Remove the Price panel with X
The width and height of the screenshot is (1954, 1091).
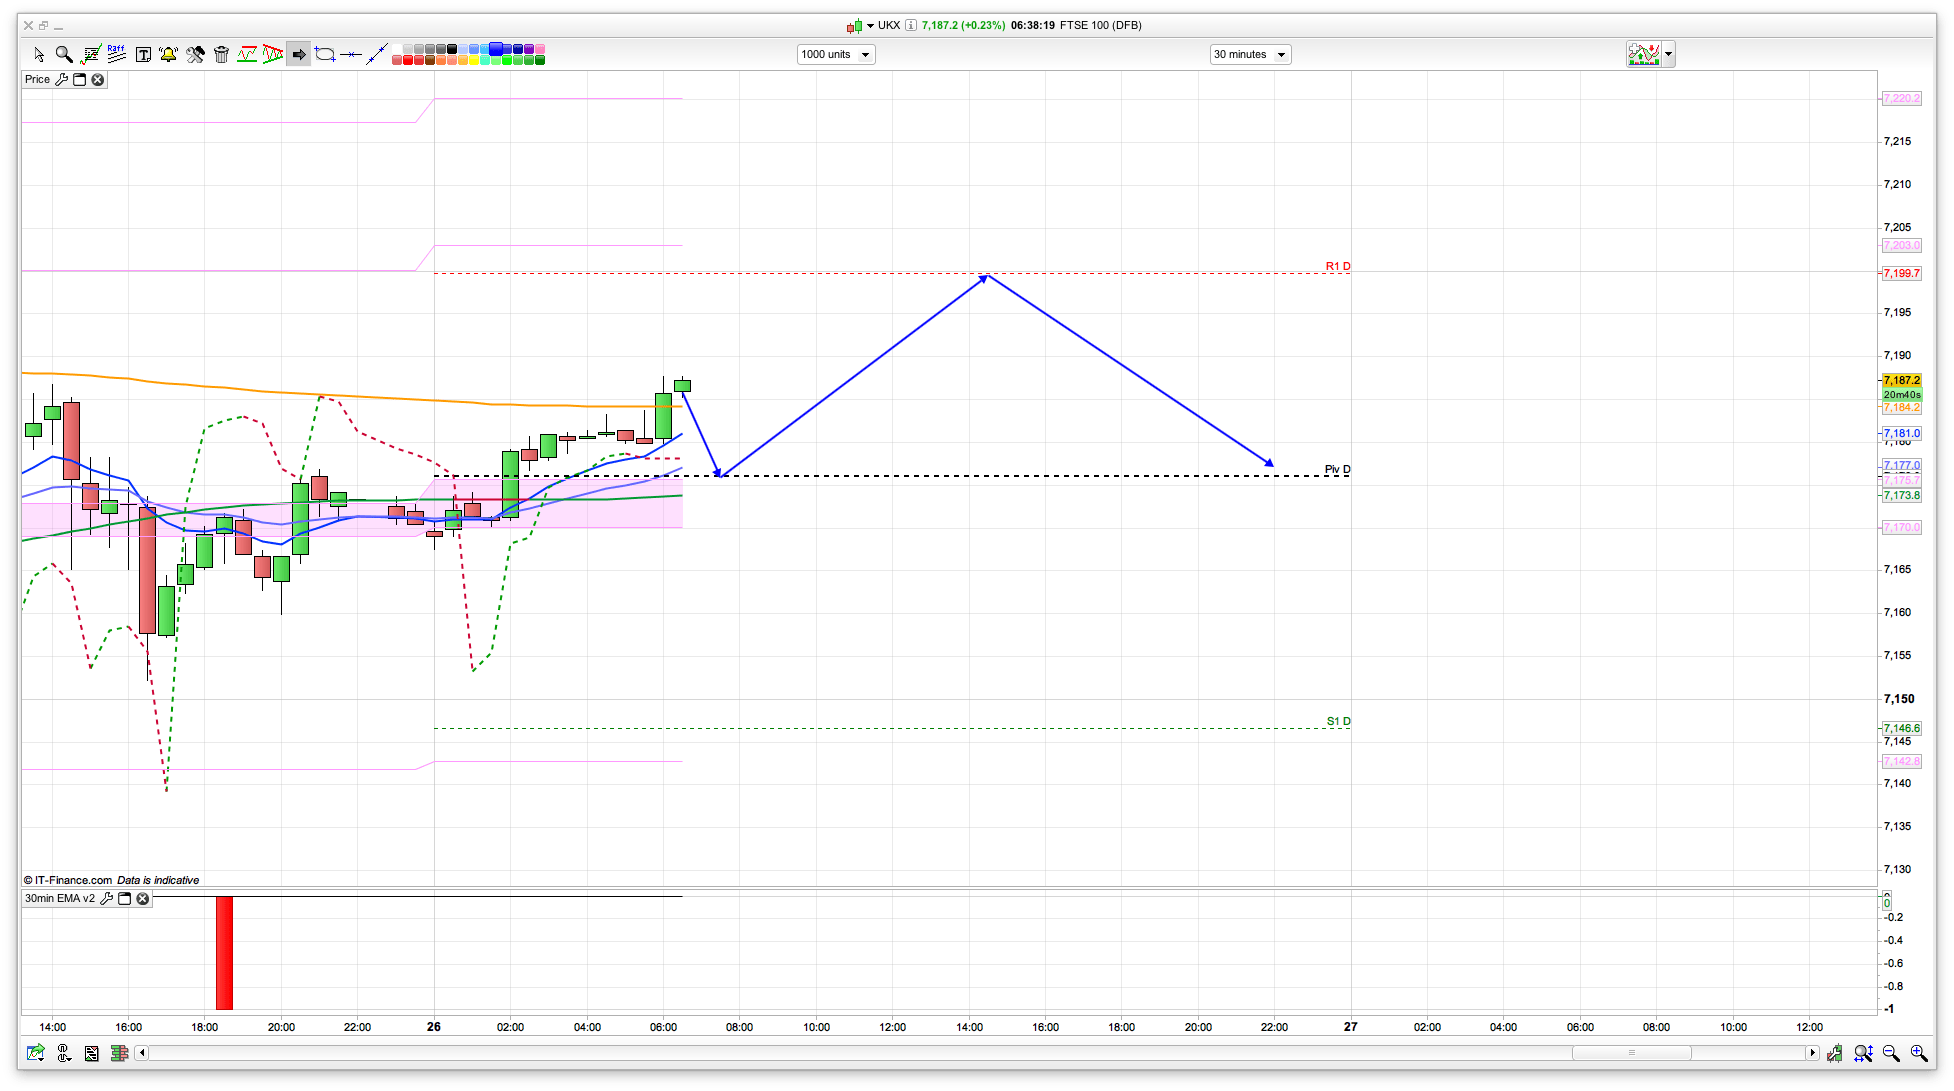[x=98, y=80]
